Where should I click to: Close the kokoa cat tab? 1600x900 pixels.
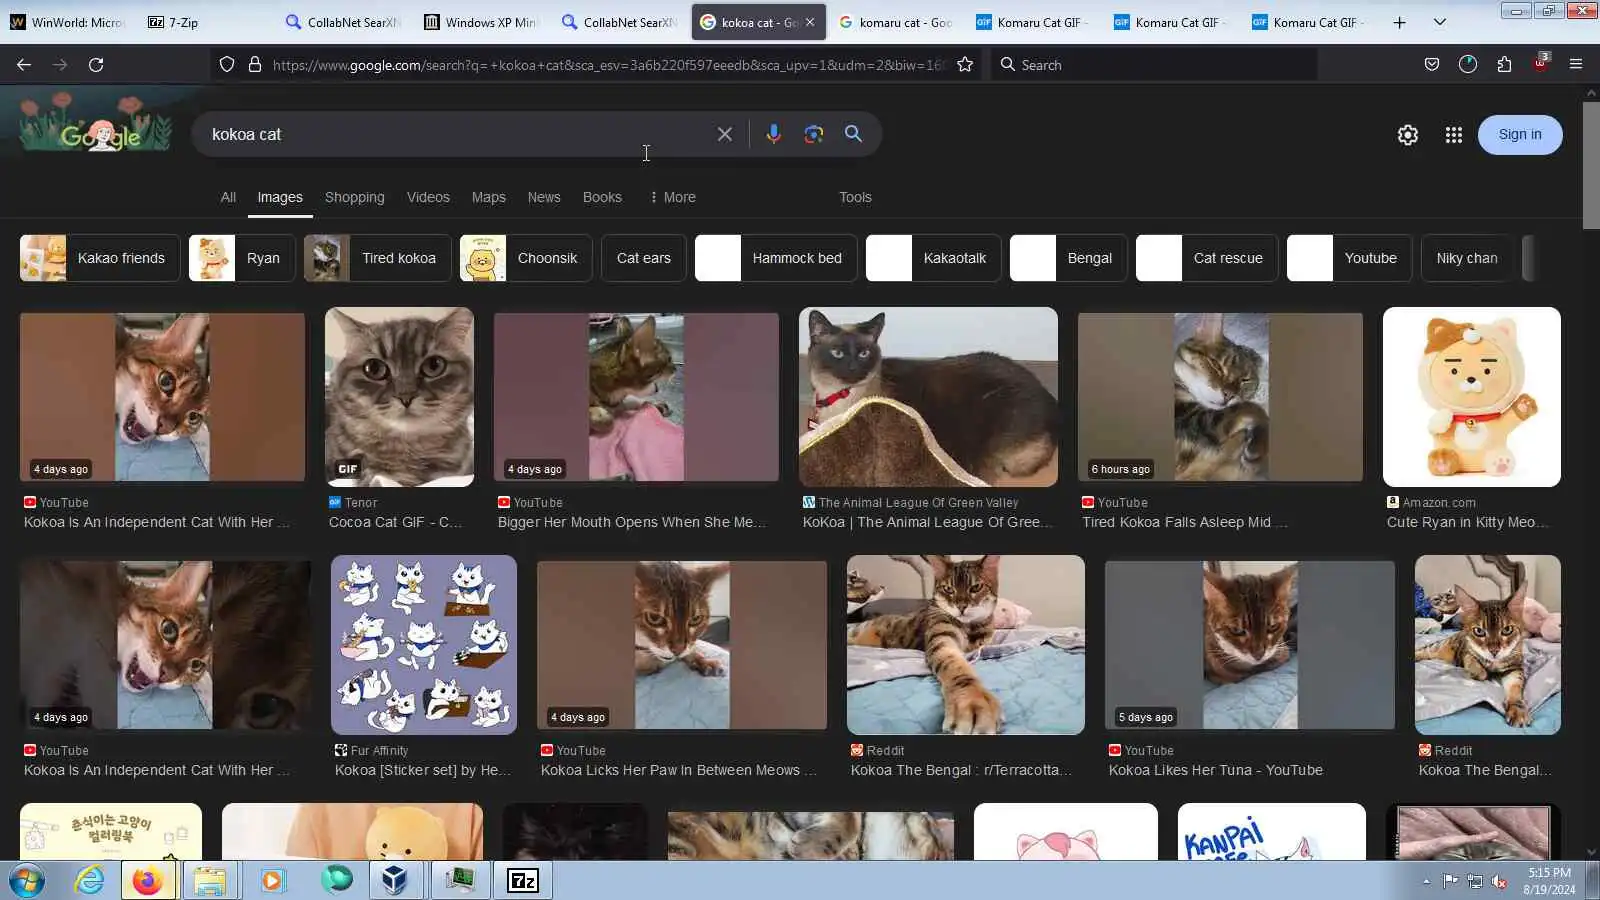point(810,22)
